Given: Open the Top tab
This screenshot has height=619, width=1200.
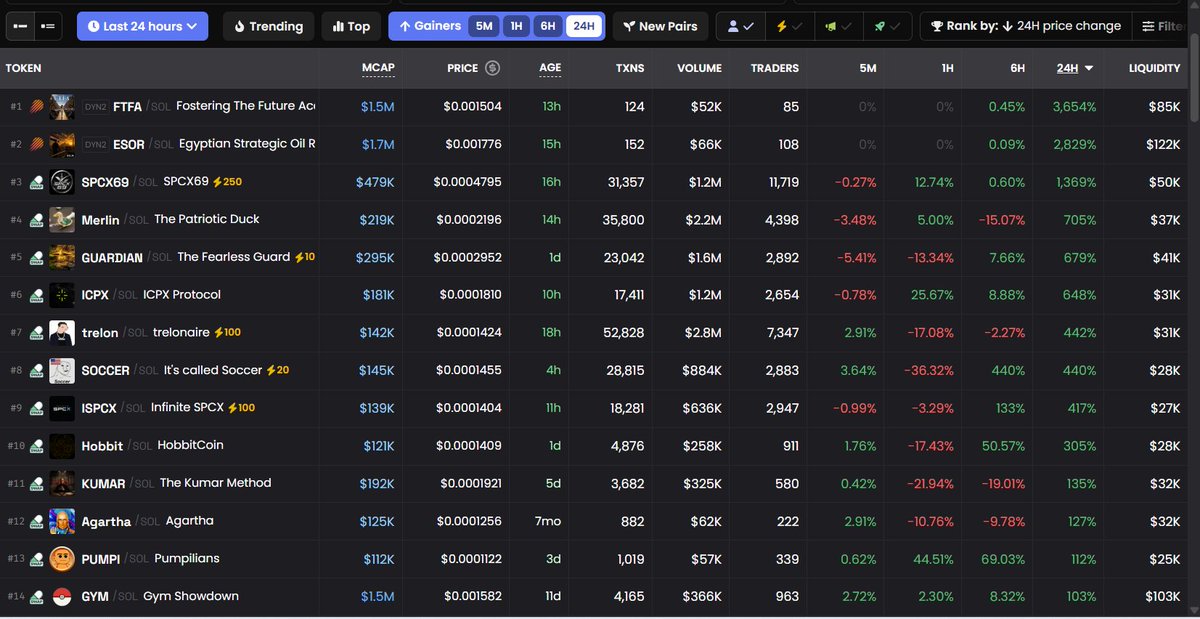Looking at the screenshot, I should point(351,26).
